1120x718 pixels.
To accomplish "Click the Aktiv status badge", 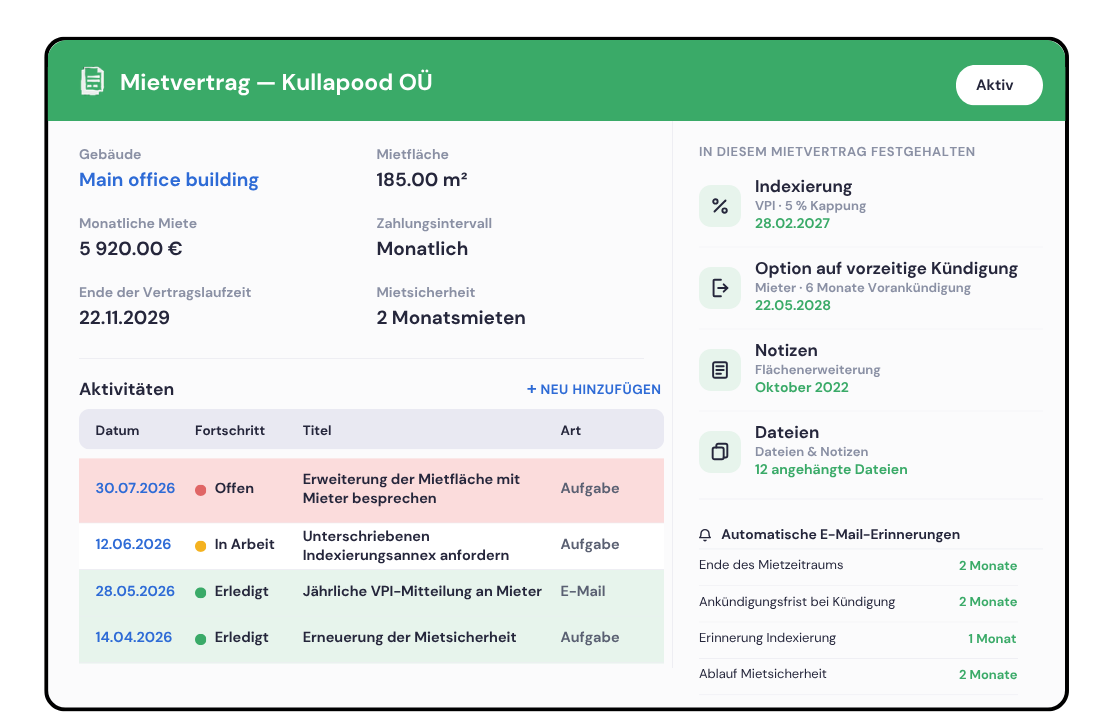I will [999, 85].
